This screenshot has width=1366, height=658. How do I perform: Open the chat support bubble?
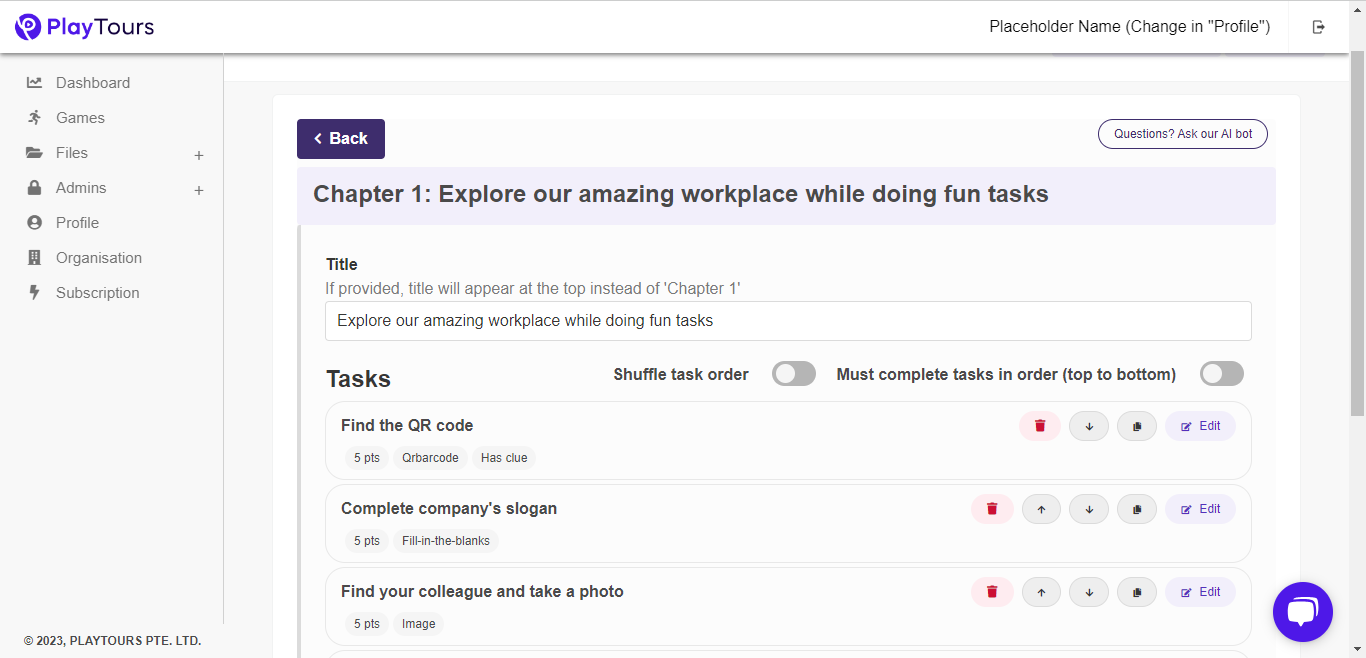pyautogui.click(x=1303, y=612)
